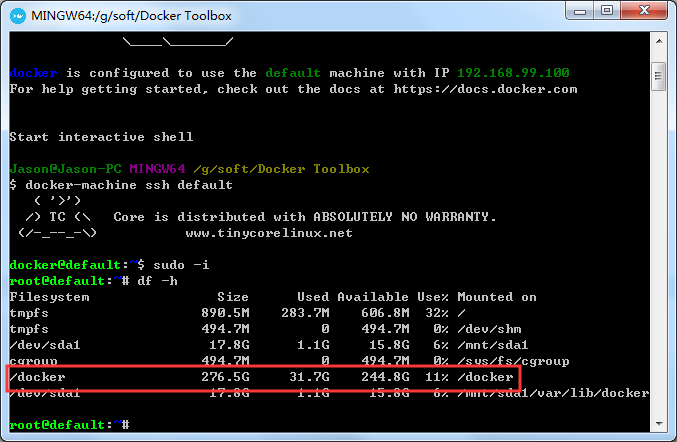Click the 'docker-machine ssh default' command
The image size is (677, 442).
pyautogui.click(x=129, y=185)
